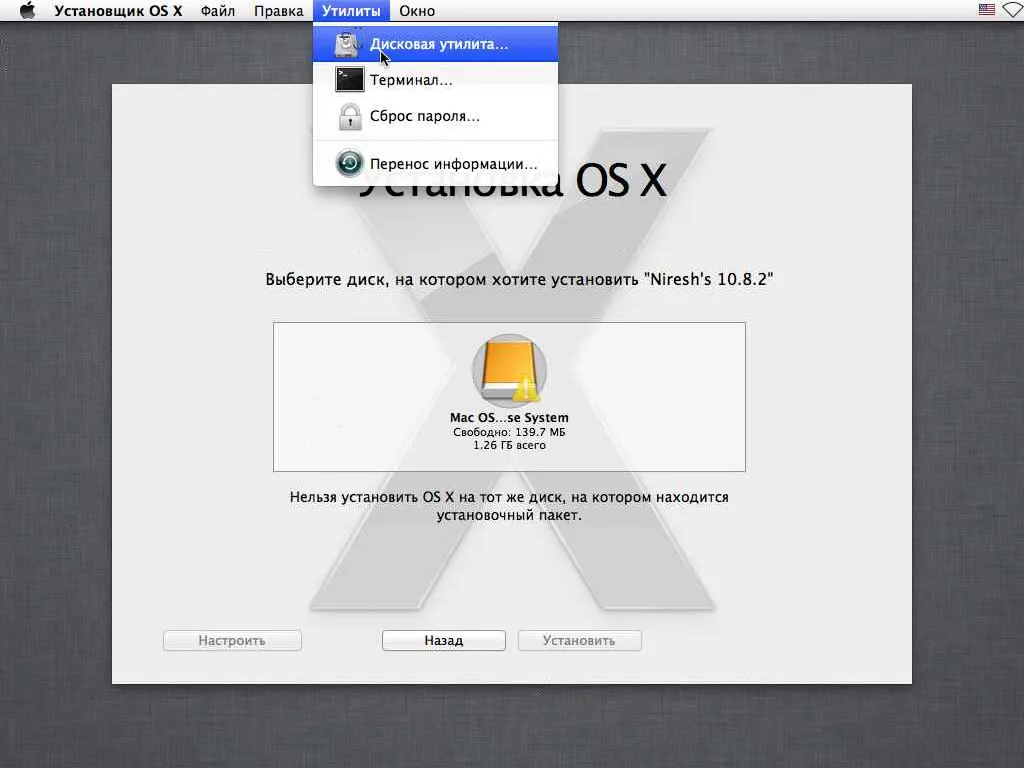This screenshot has height=768, width=1024.
Task: Click the Terminal icon in the Утилиты menu
Action: pos(349,80)
